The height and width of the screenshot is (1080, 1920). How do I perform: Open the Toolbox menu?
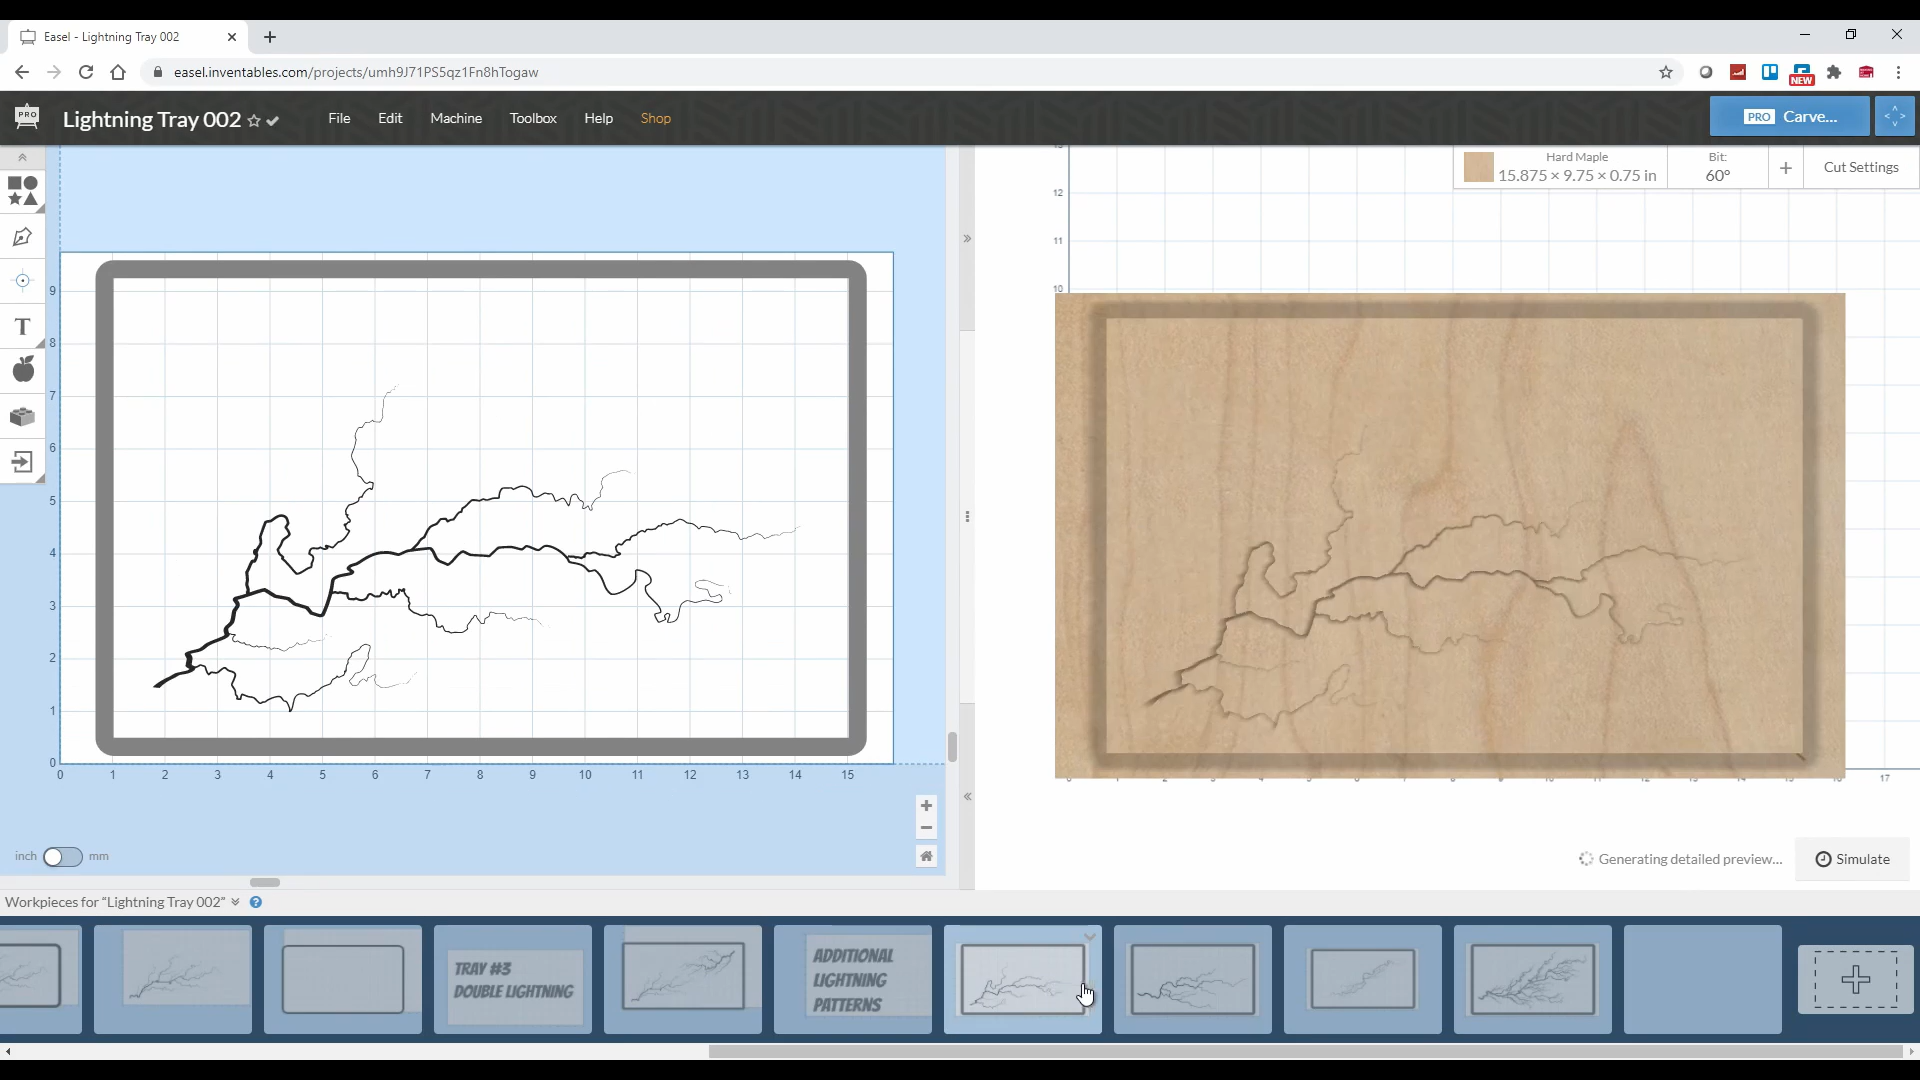[x=534, y=117]
